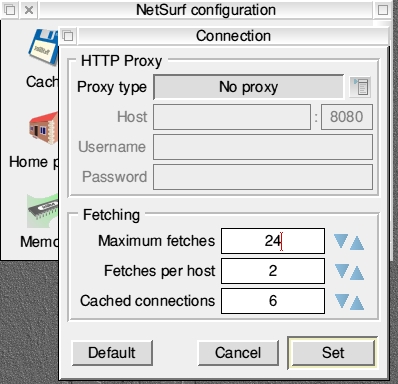Open the Home page icon in NetSurf configuration
Viewport: 398px width, 384px height.
coord(43,128)
